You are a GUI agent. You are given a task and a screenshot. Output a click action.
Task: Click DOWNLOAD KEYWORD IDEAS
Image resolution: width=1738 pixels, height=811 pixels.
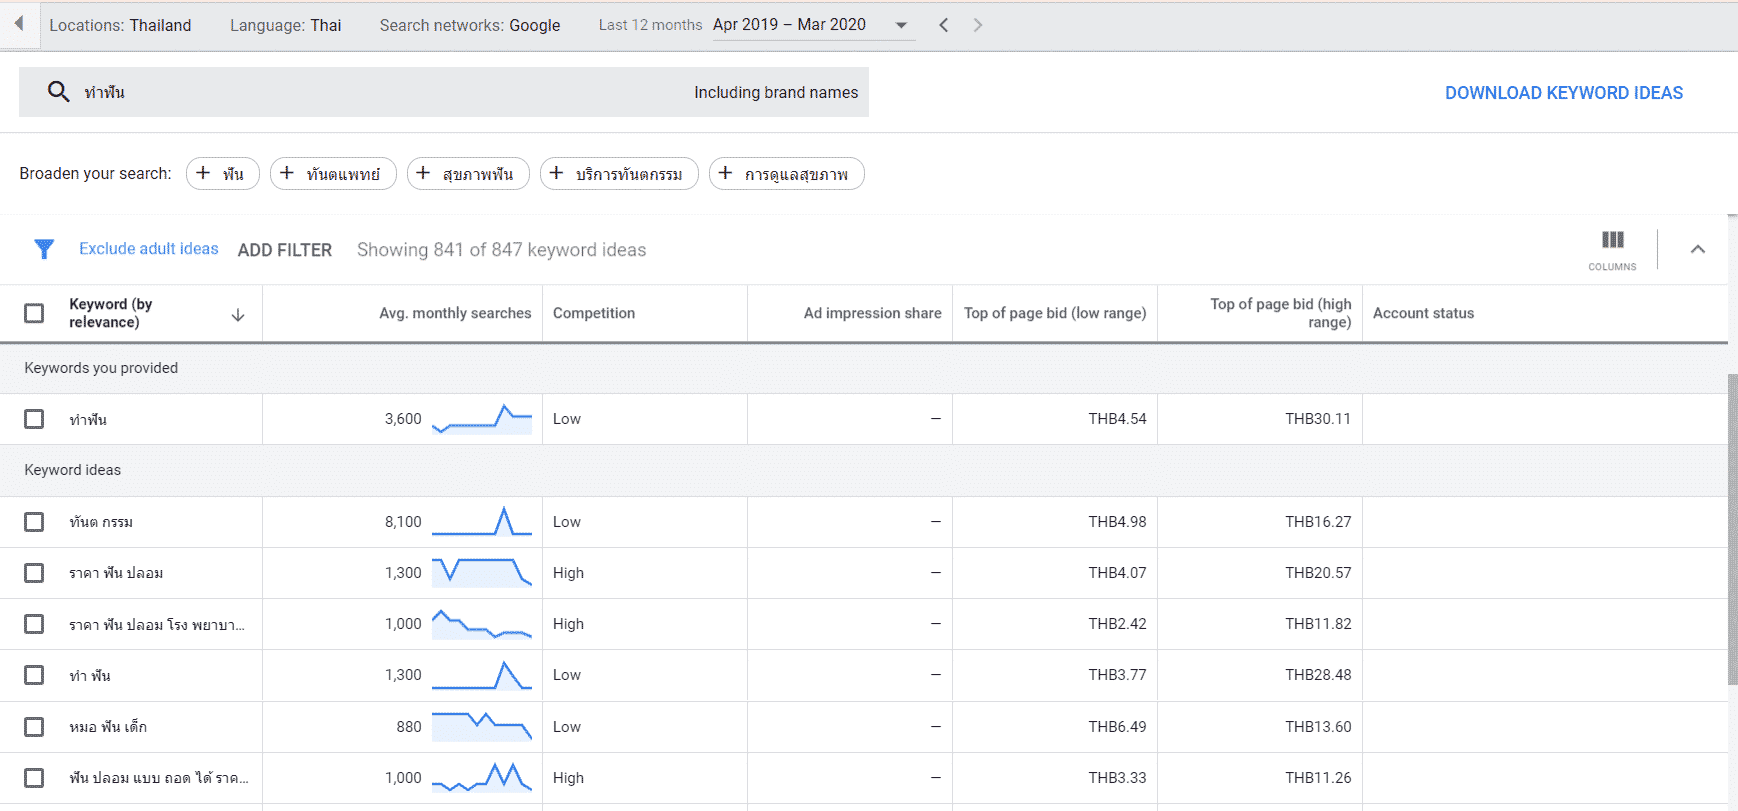click(x=1564, y=93)
